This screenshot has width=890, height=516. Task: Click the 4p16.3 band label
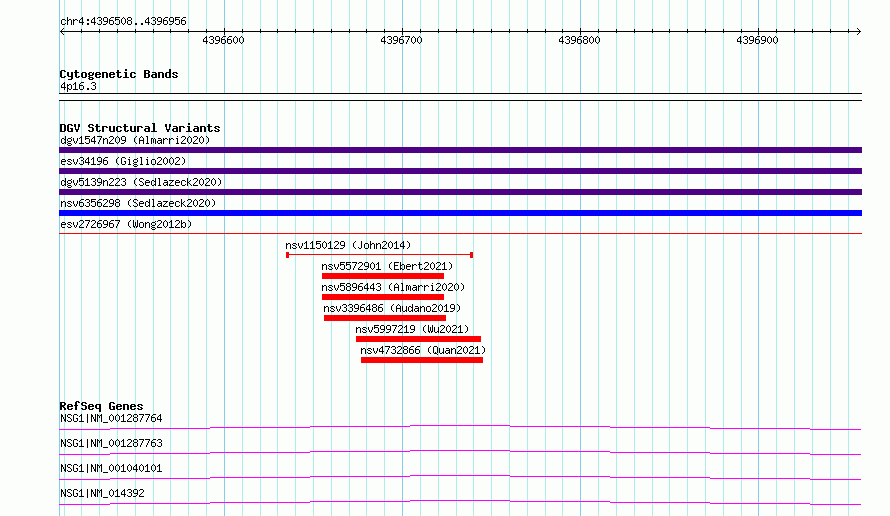[78, 86]
